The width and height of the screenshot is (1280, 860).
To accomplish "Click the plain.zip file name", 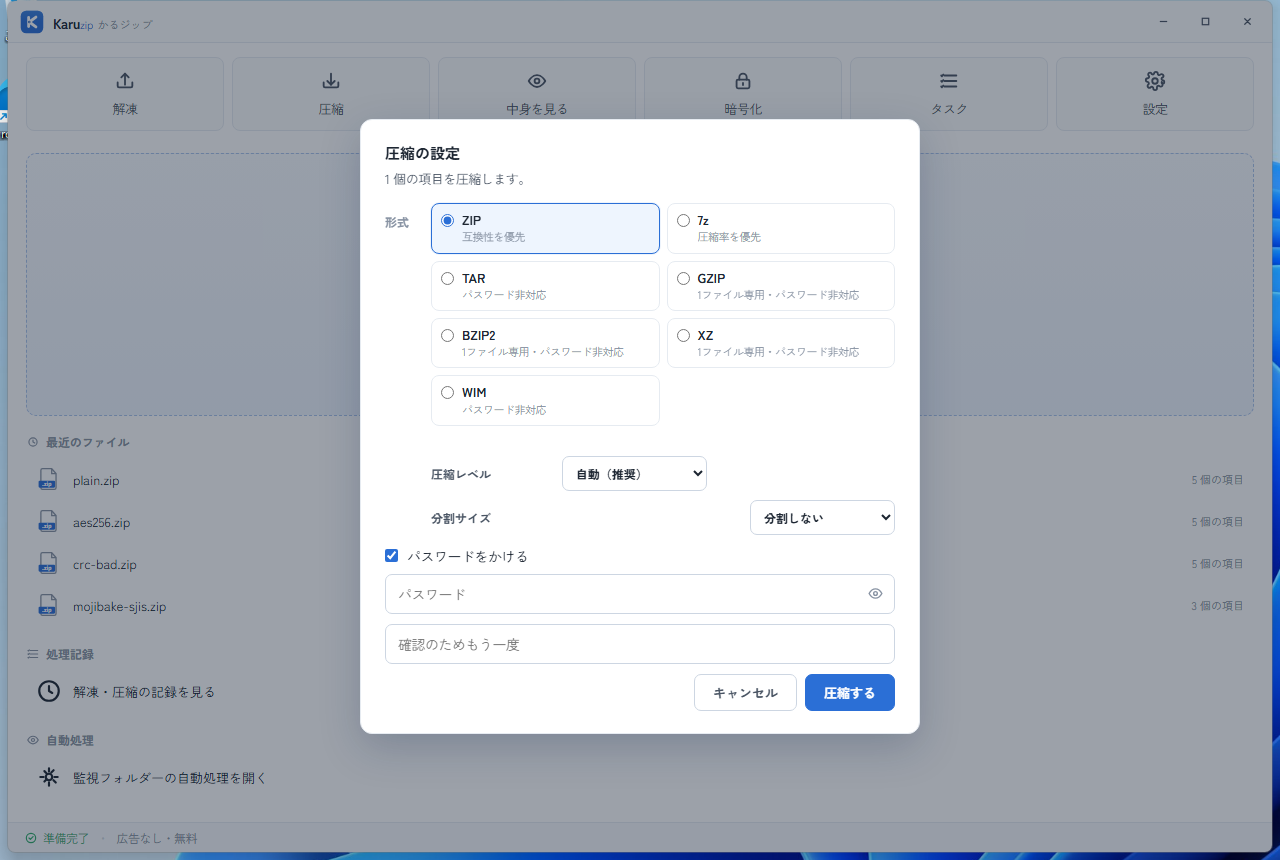I will click(96, 481).
